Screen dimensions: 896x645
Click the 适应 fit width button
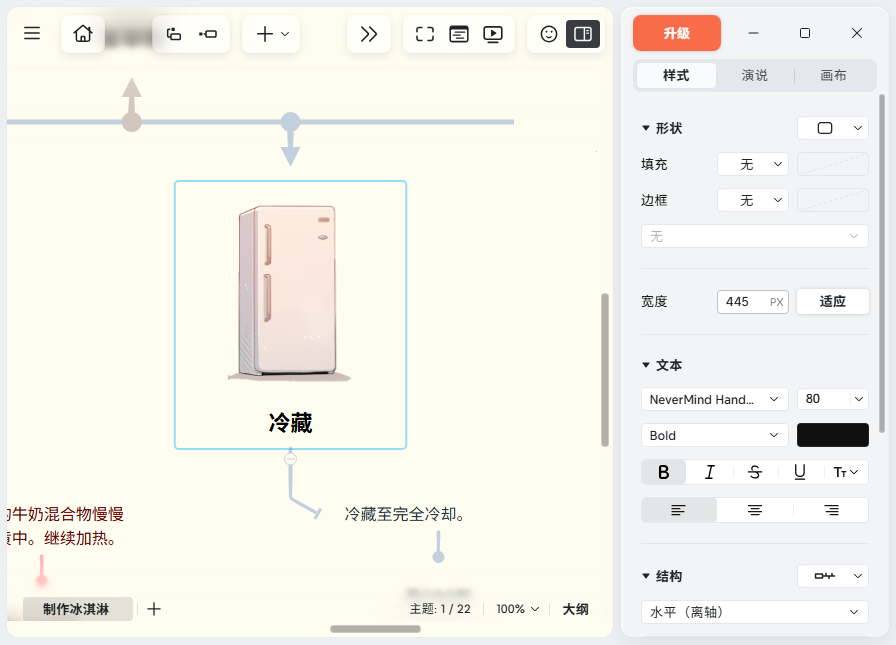pos(833,302)
